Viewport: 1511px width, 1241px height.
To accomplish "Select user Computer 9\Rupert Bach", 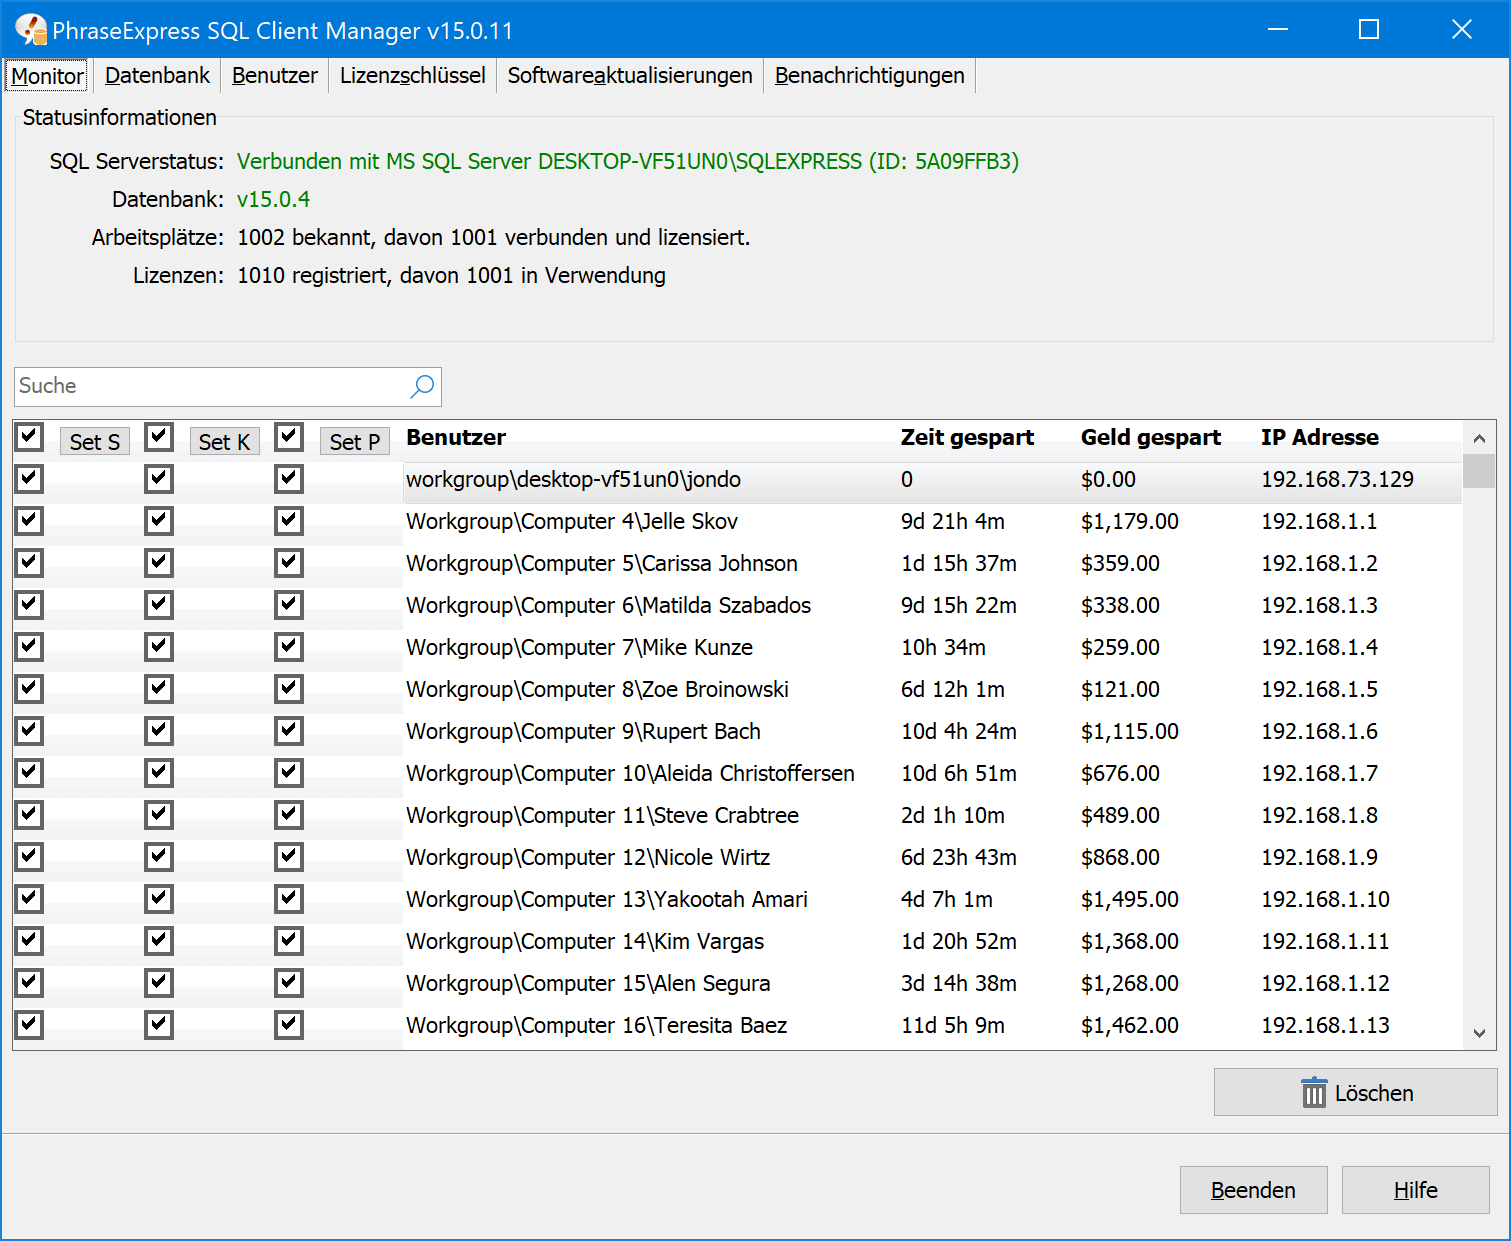I will click(583, 731).
